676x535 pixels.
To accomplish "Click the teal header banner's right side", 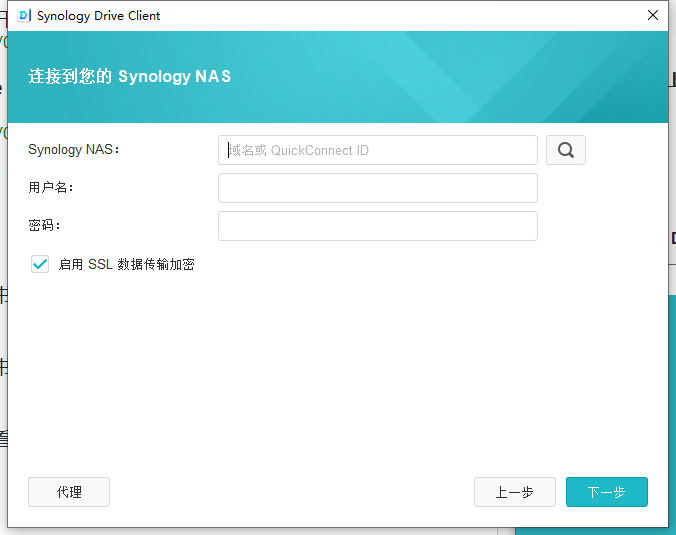I will coord(560,78).
